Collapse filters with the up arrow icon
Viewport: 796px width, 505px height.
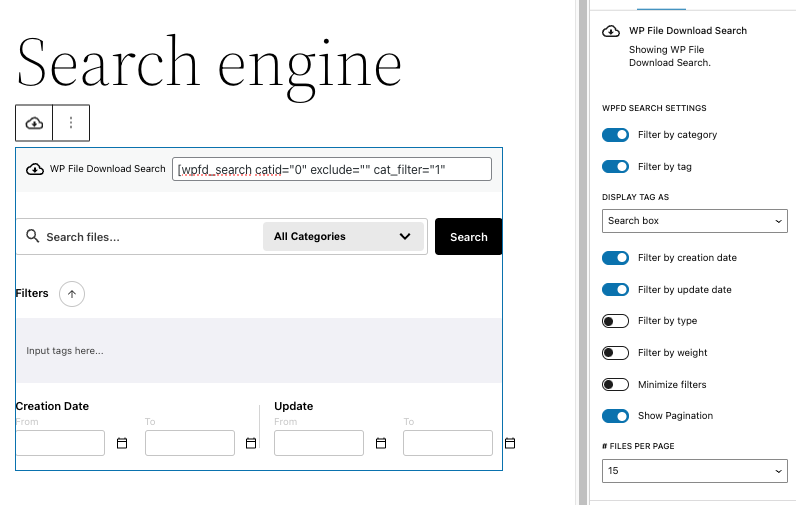coord(72,294)
